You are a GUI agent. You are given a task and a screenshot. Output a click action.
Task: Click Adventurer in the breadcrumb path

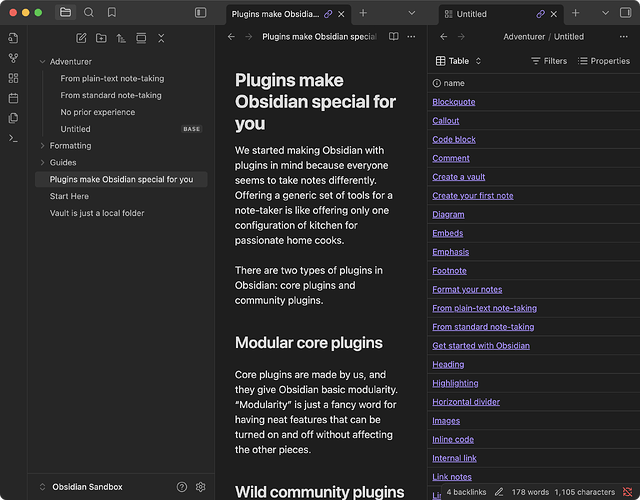pos(524,37)
